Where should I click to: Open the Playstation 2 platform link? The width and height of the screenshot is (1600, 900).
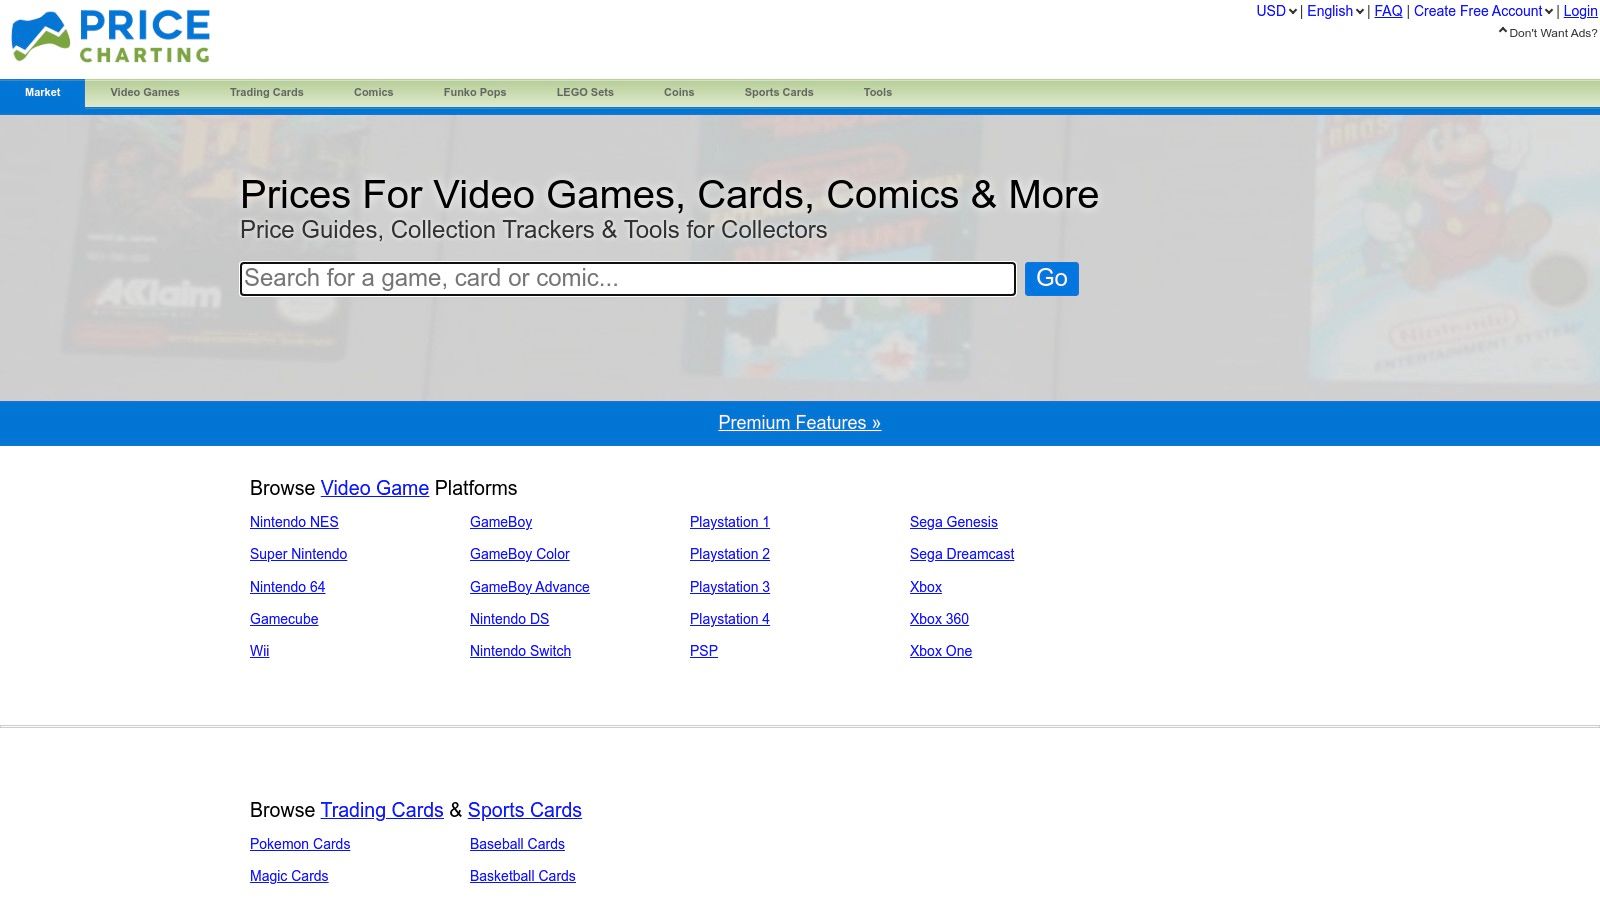(x=729, y=554)
